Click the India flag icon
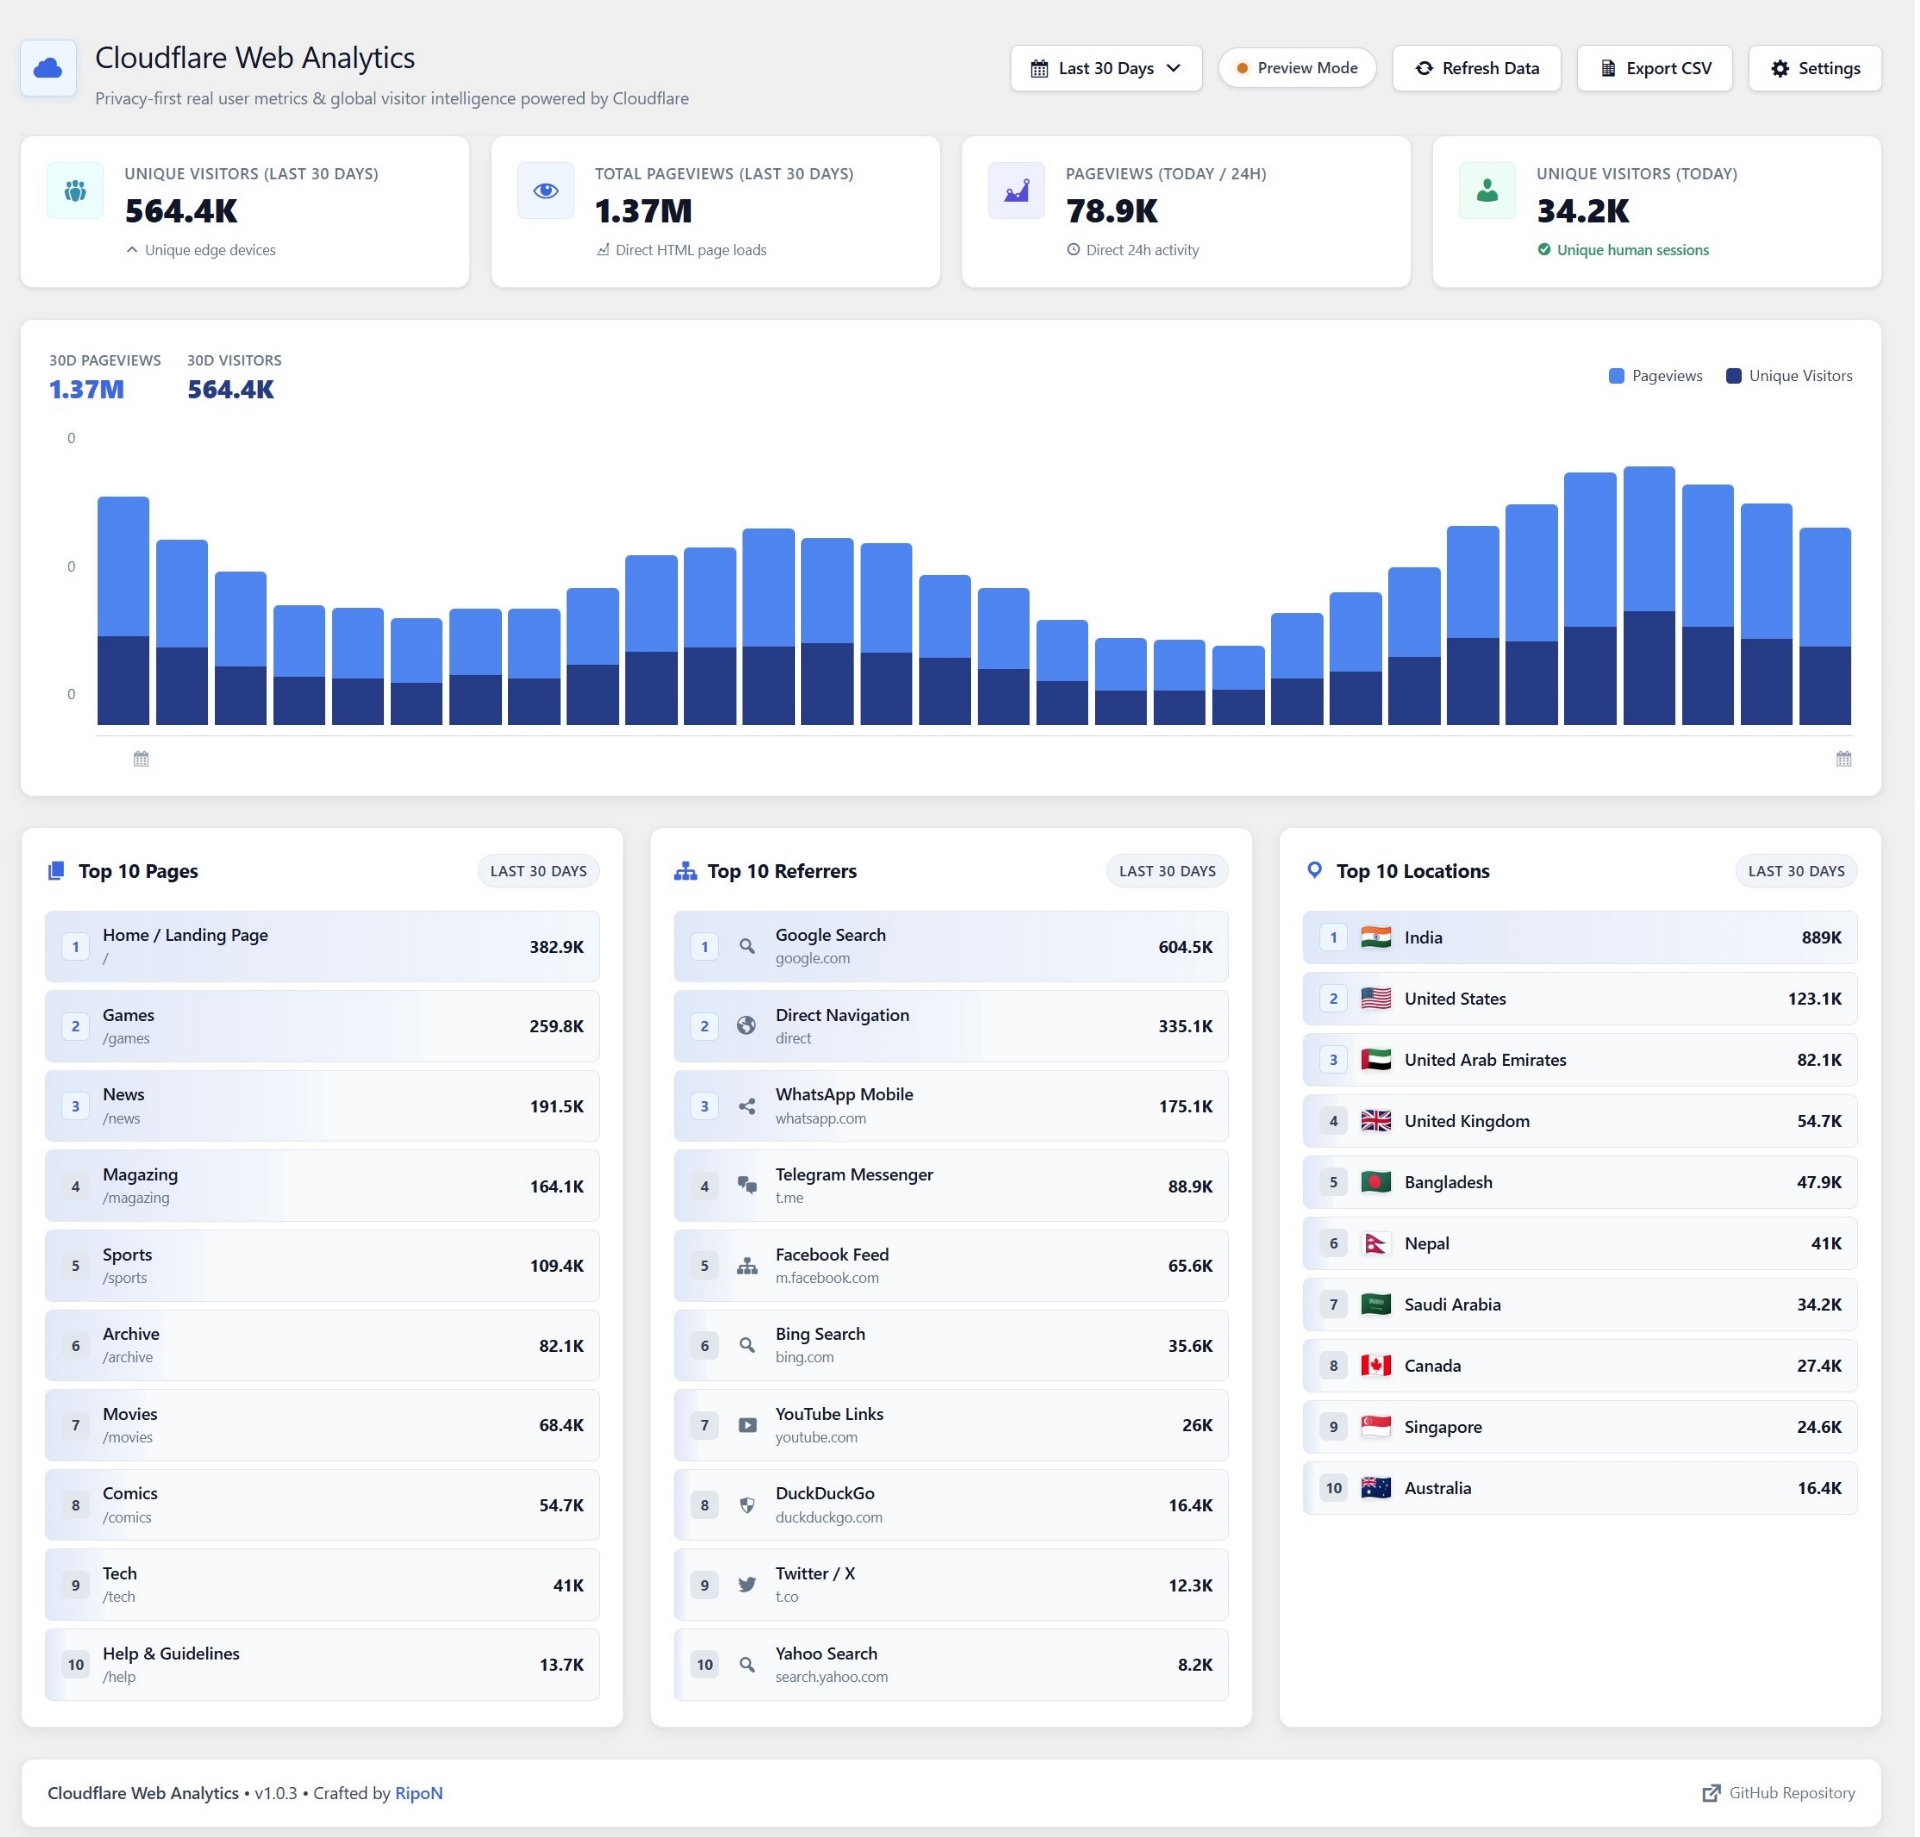 click(x=1376, y=937)
